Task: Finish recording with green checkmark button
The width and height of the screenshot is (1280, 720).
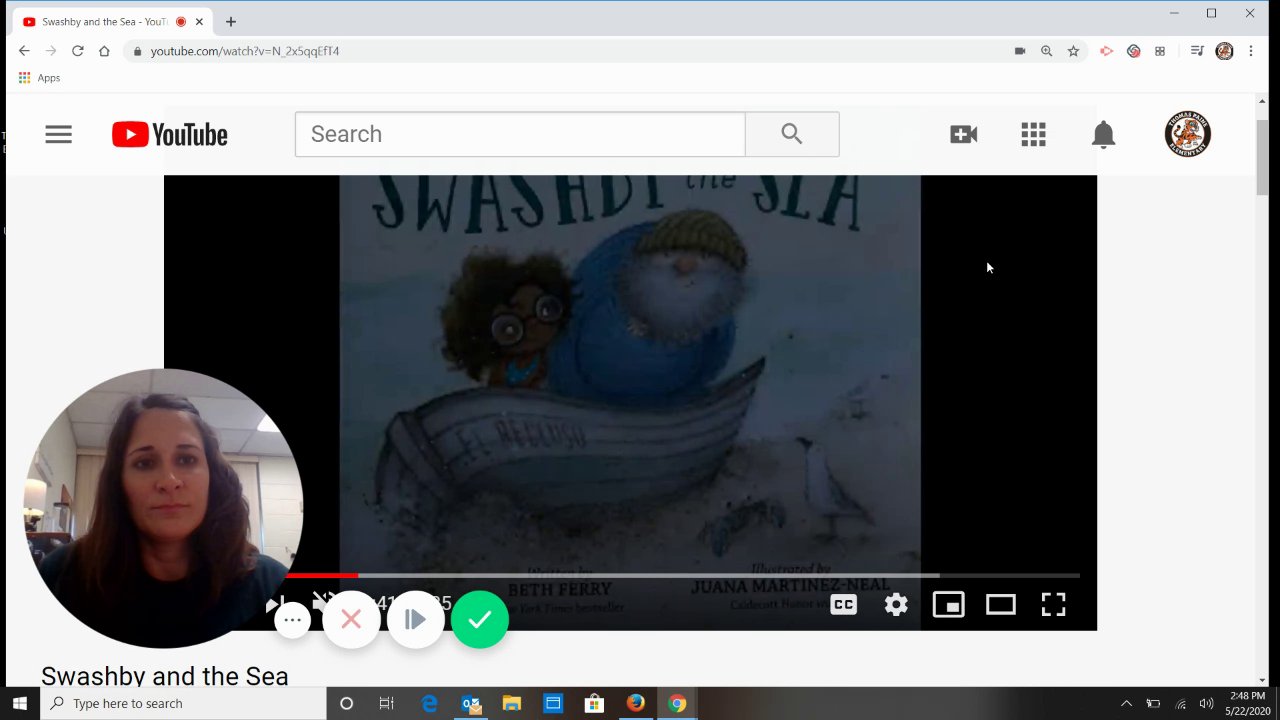Action: tap(480, 620)
